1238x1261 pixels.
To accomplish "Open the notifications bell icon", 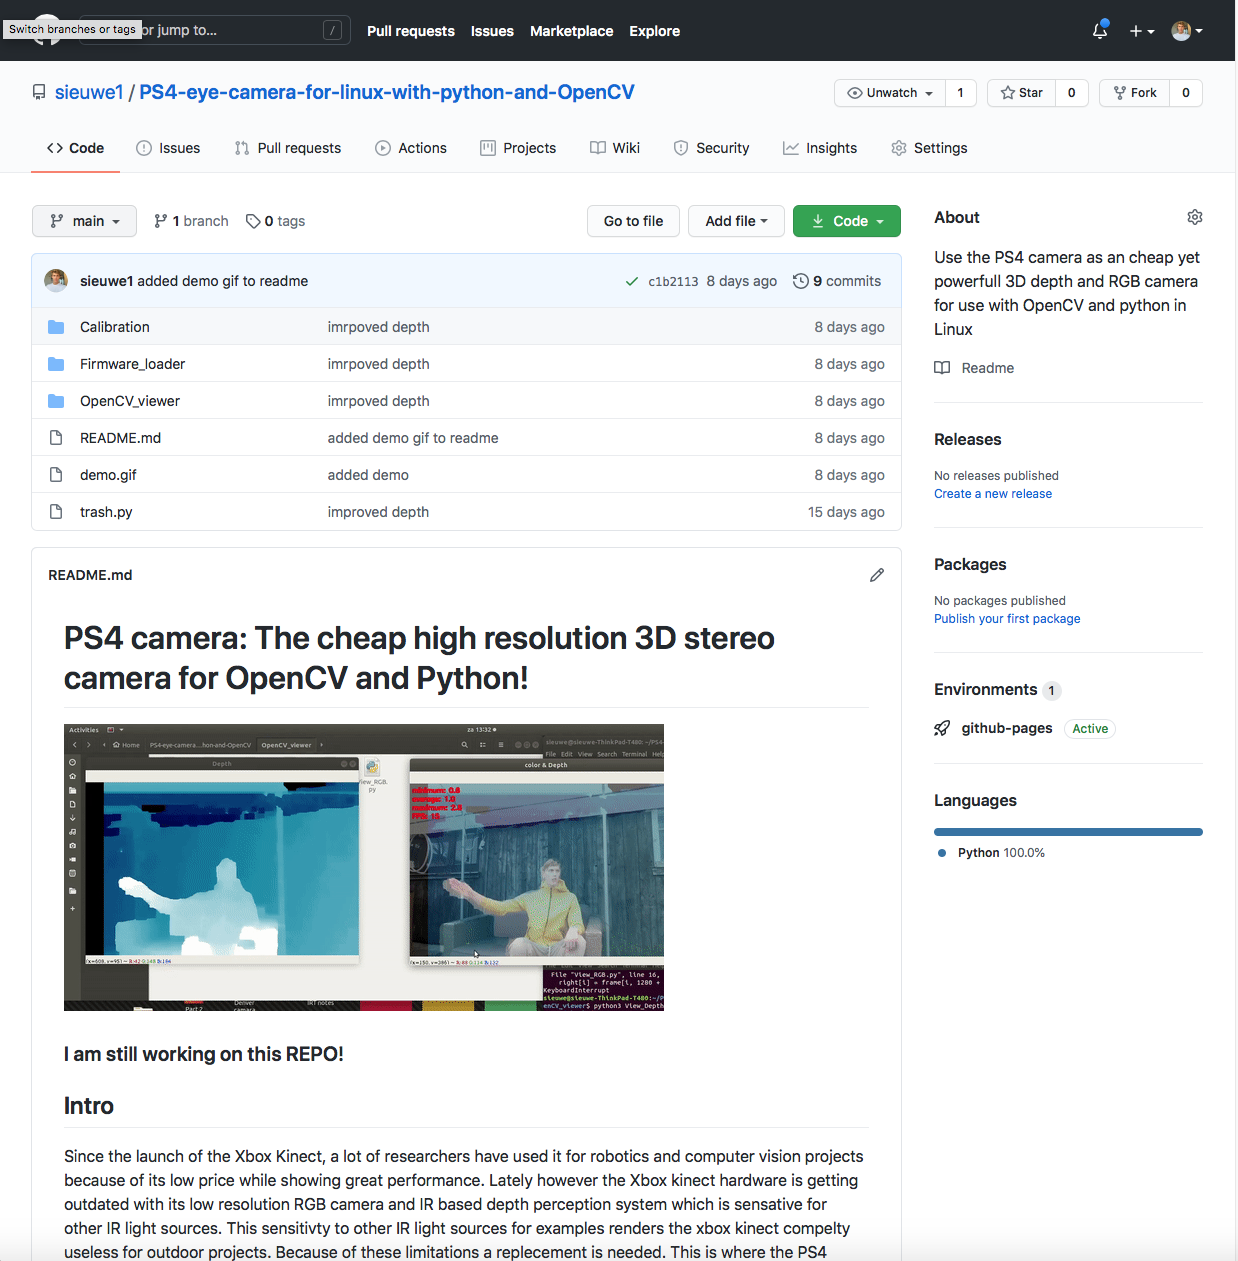I will pyautogui.click(x=1100, y=30).
